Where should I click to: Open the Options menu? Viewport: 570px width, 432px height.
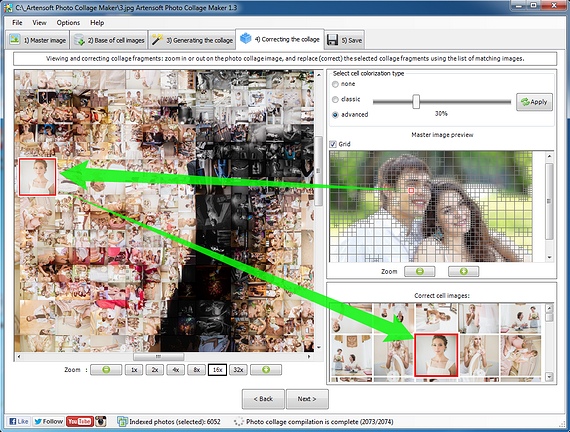pos(68,23)
